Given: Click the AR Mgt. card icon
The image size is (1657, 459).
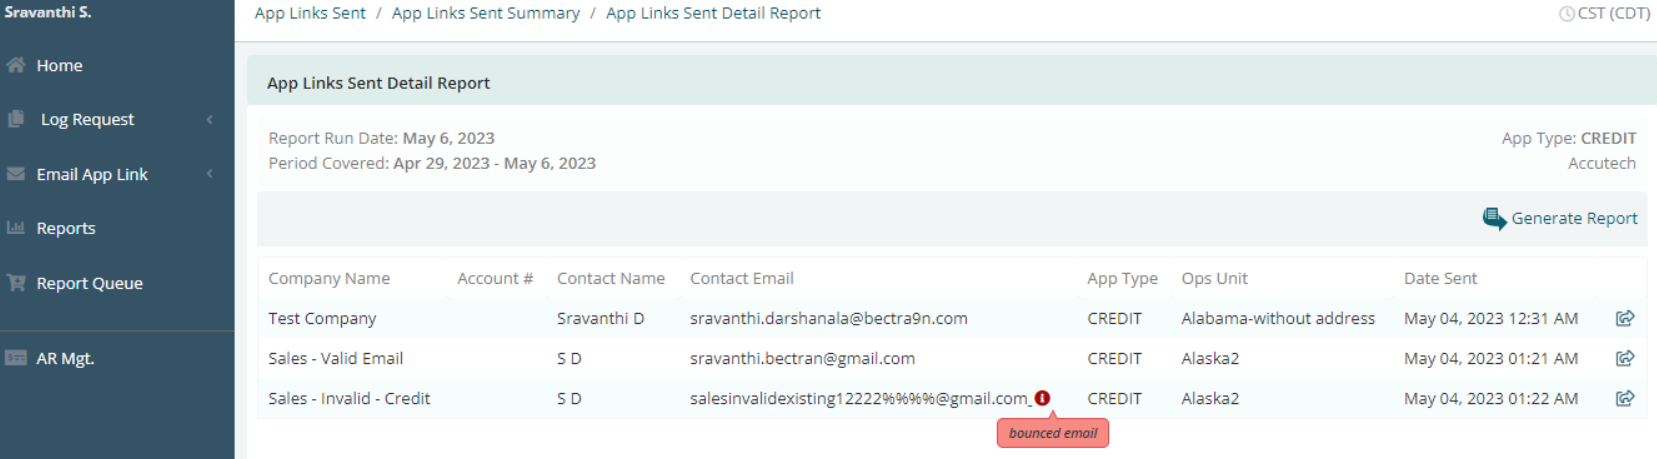Looking at the screenshot, I should [x=15, y=358].
